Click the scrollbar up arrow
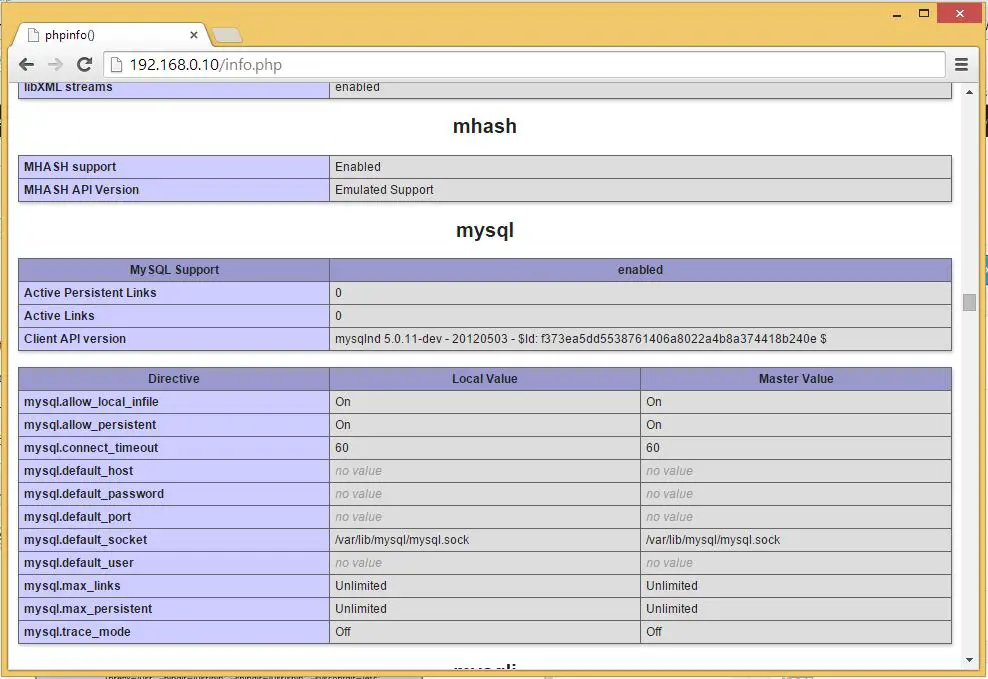This screenshot has height=679, width=988. (x=969, y=92)
